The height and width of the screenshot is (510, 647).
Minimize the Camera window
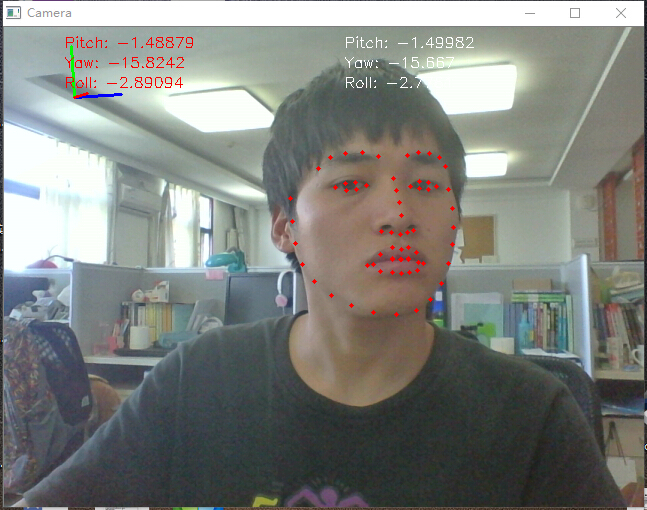coord(529,13)
